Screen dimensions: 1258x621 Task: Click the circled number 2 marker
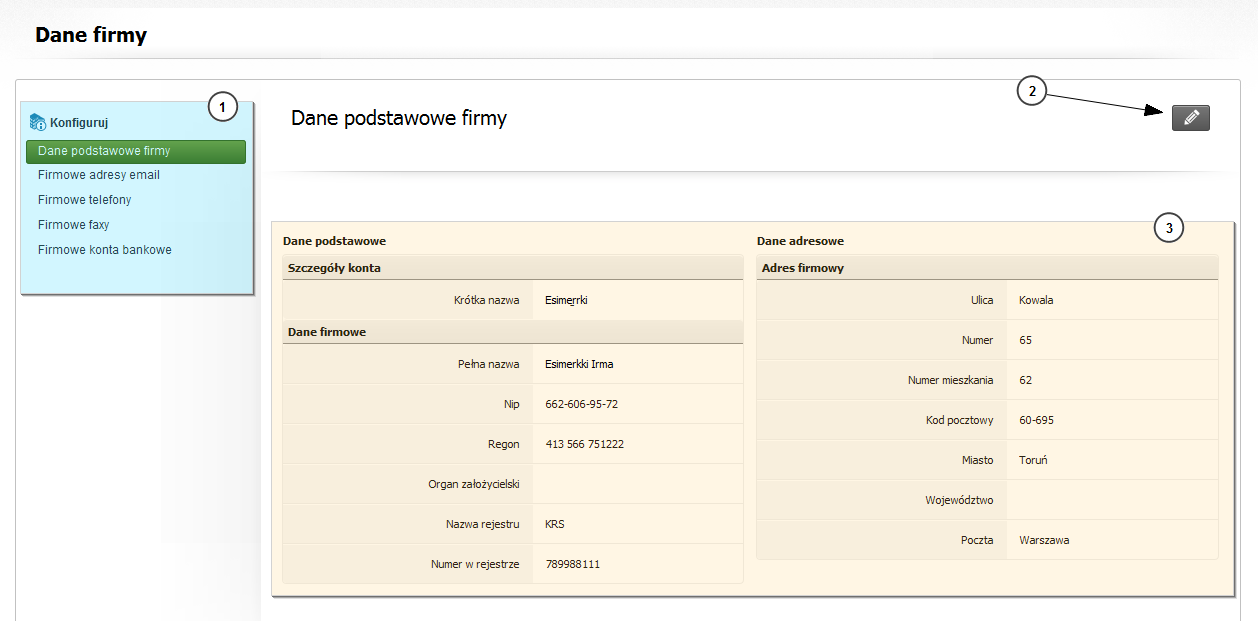[1032, 91]
